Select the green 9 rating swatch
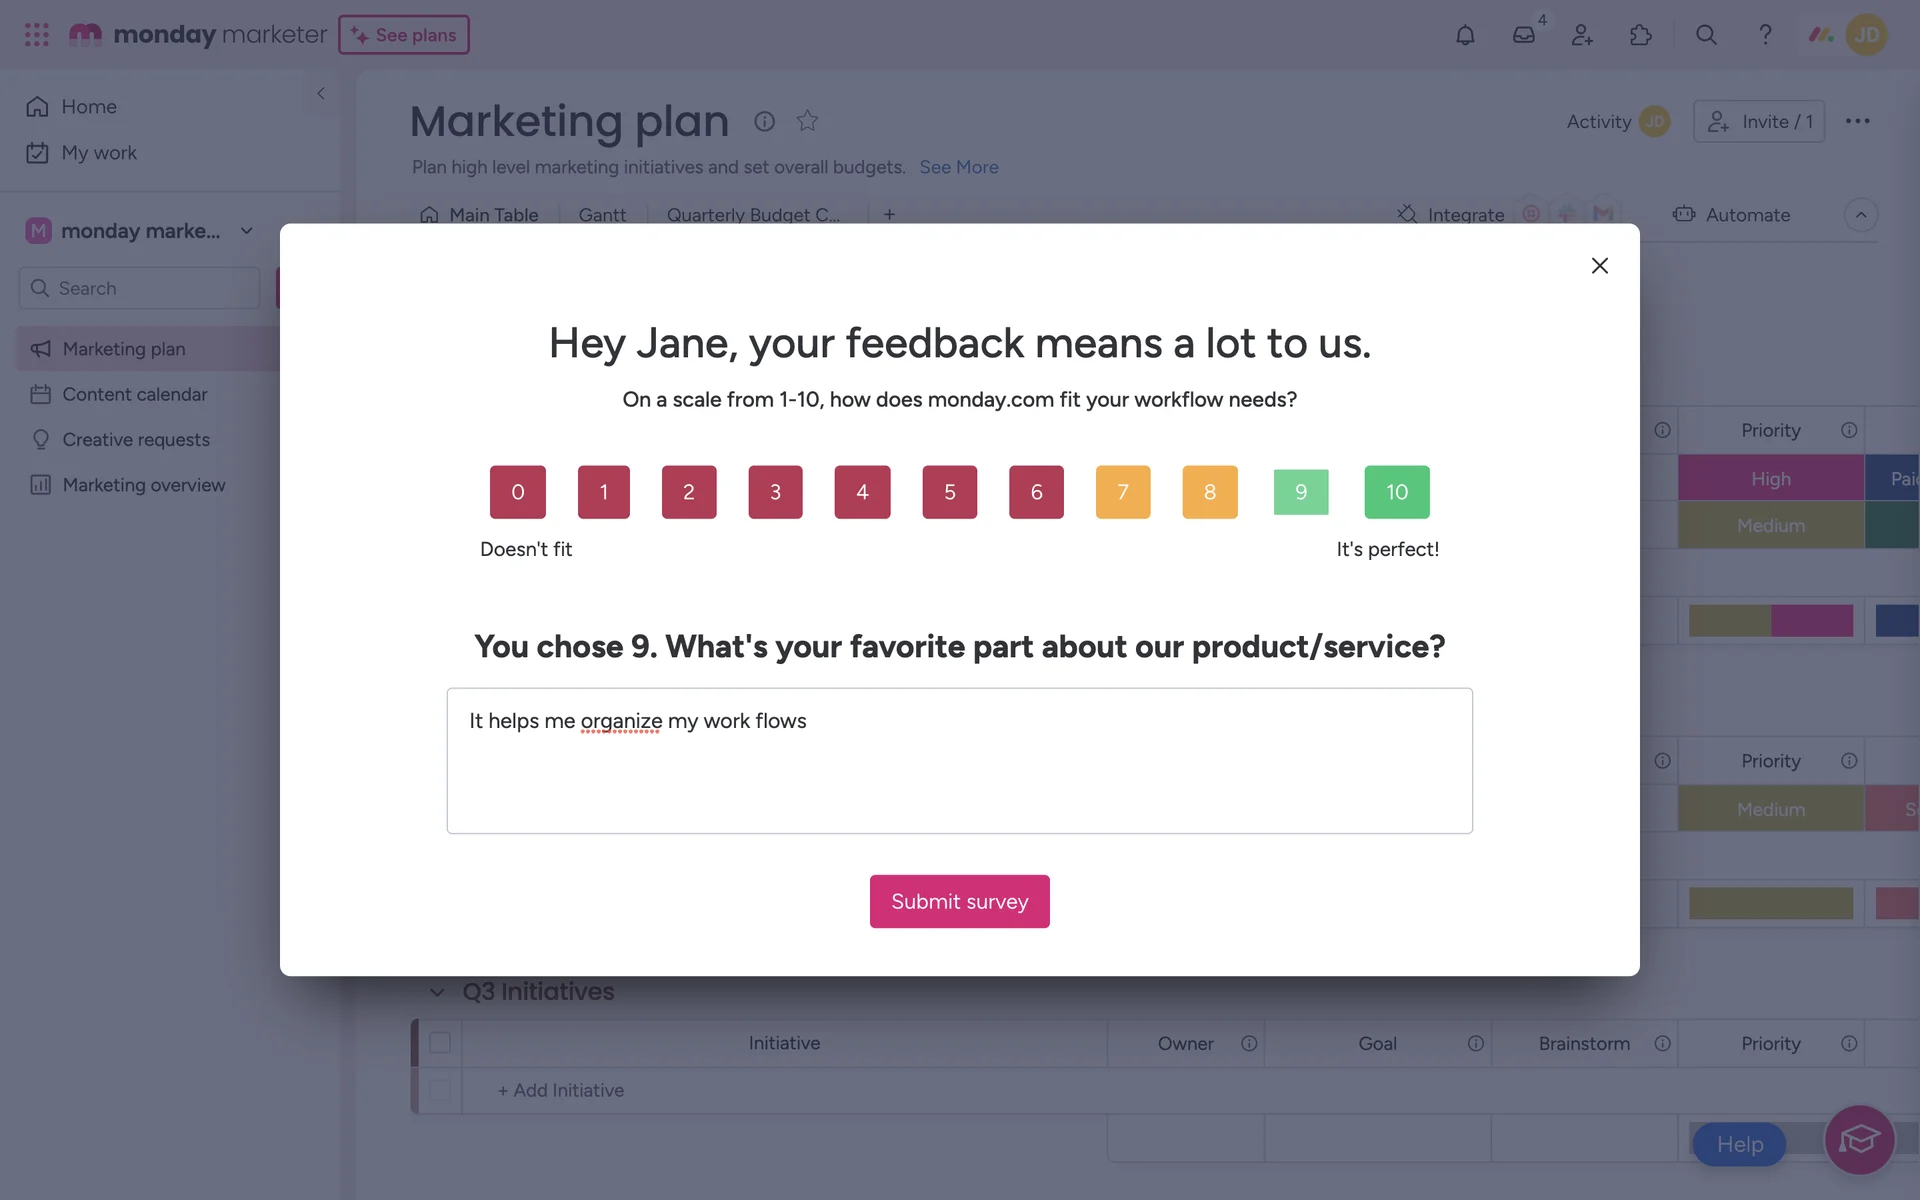The image size is (1920, 1200). click(x=1300, y=492)
